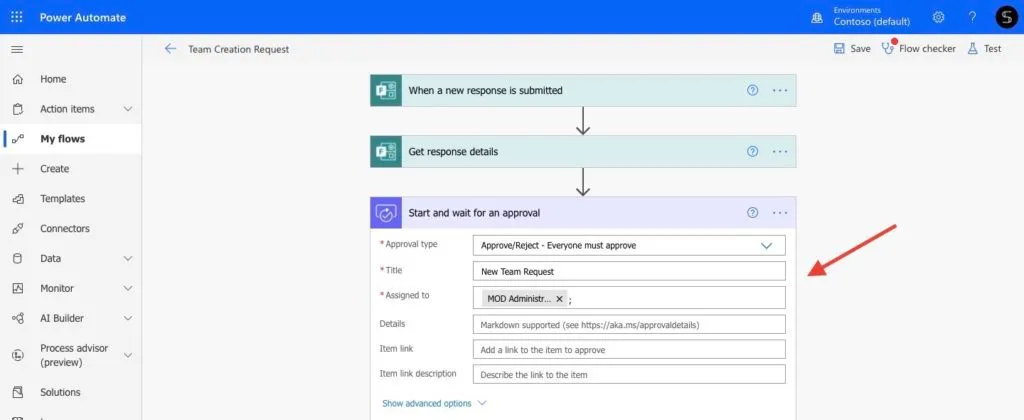Expand the Data chevron
1024x420 pixels.
[128, 259]
